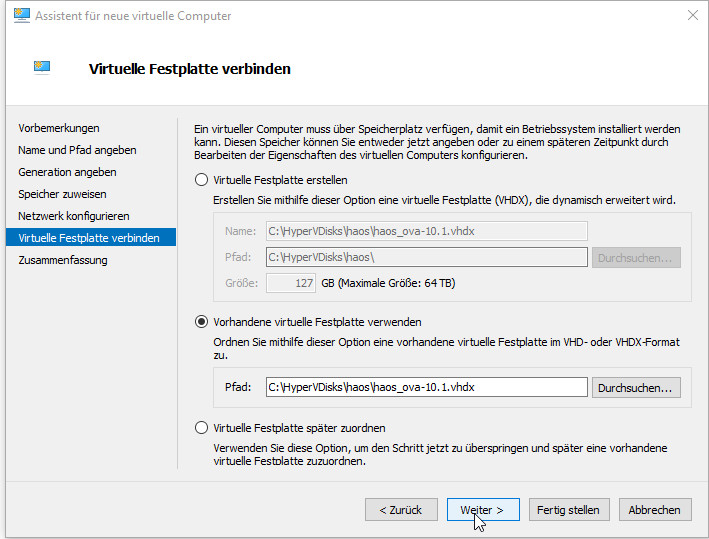
Task: Open 'Name und Pfad angeben' step
Action: (x=77, y=150)
